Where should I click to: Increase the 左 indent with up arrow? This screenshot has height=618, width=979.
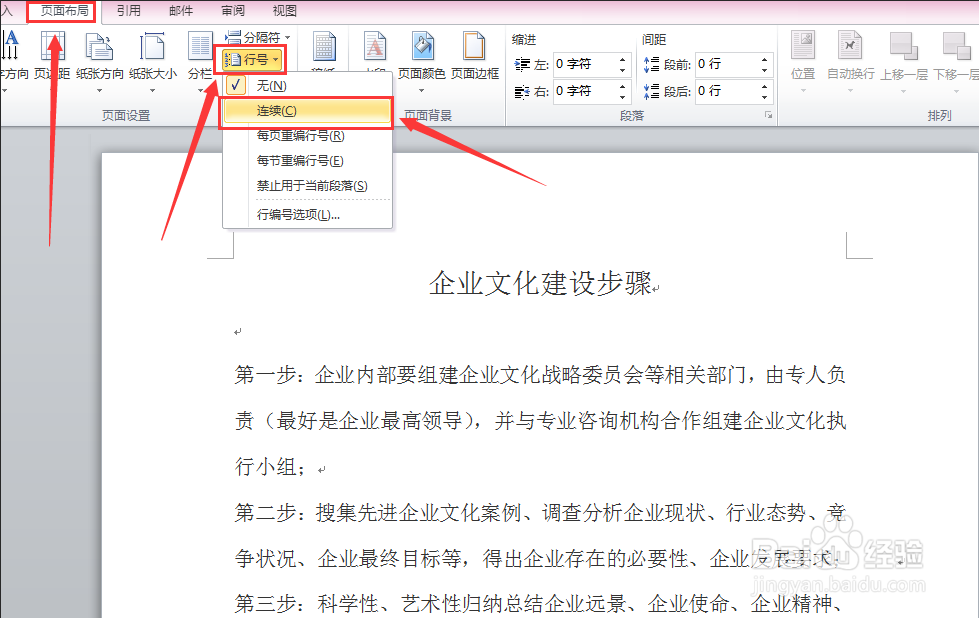pyautogui.click(x=622, y=59)
